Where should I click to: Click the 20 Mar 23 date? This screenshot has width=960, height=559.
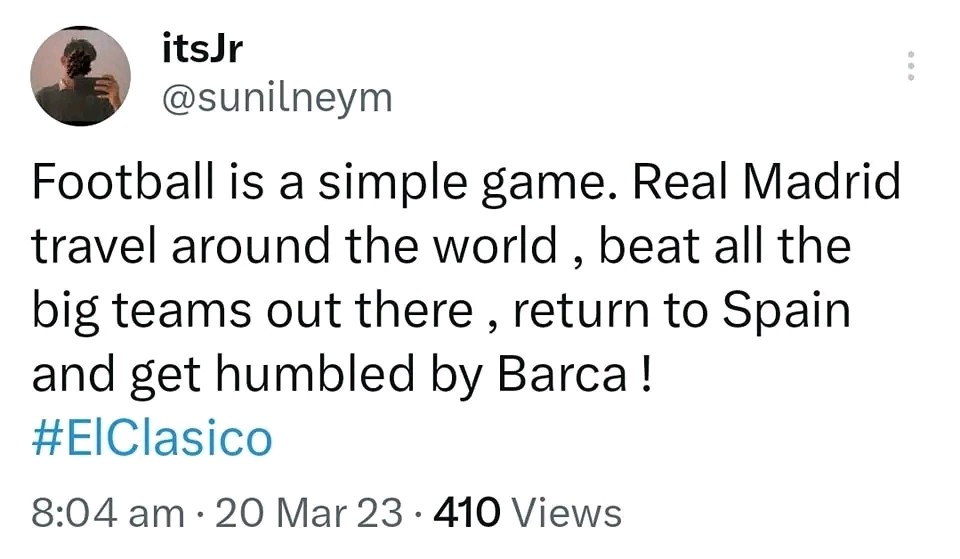coord(309,513)
